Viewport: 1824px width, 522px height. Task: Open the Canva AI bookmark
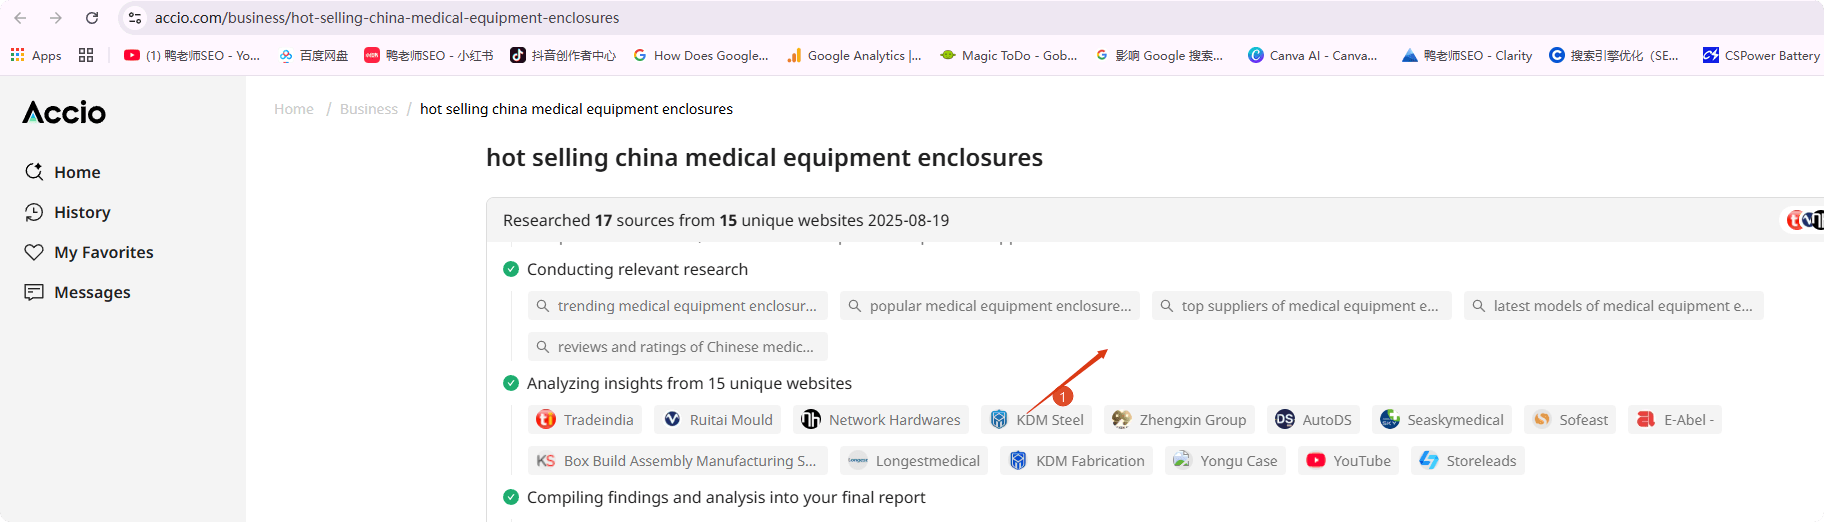pyautogui.click(x=1312, y=56)
